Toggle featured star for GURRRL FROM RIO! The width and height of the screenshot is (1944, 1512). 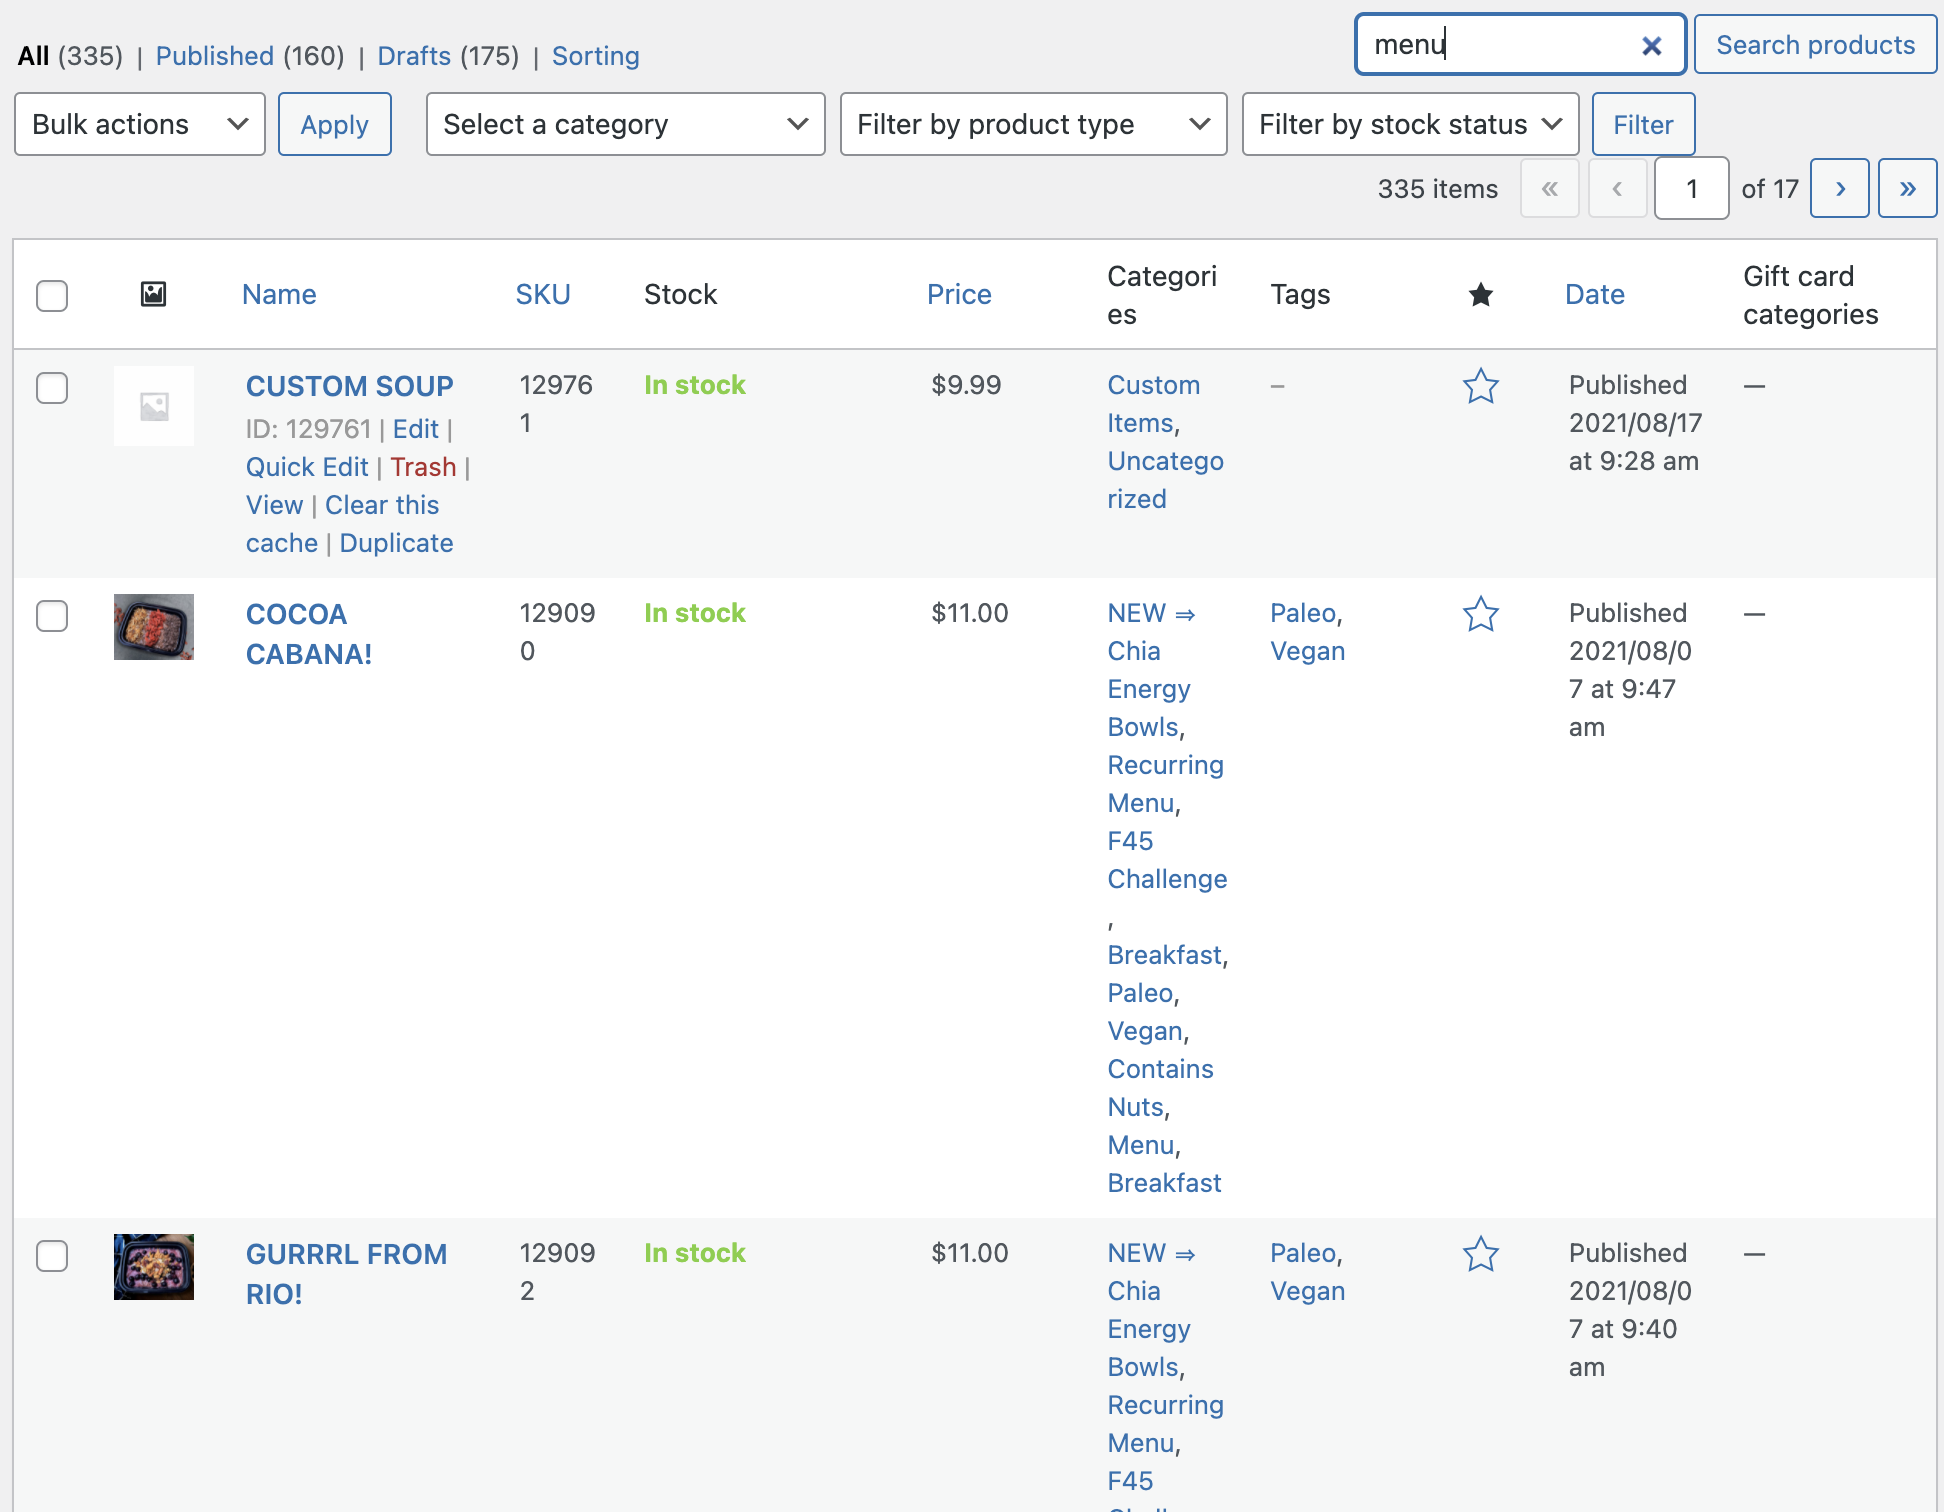[x=1481, y=1254]
